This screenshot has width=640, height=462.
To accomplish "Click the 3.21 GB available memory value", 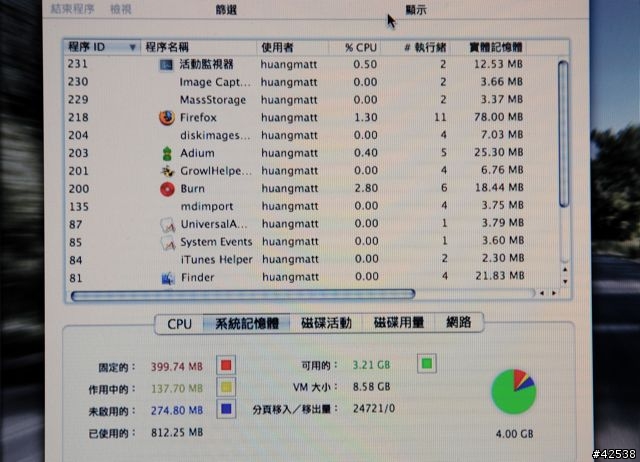I will [371, 365].
